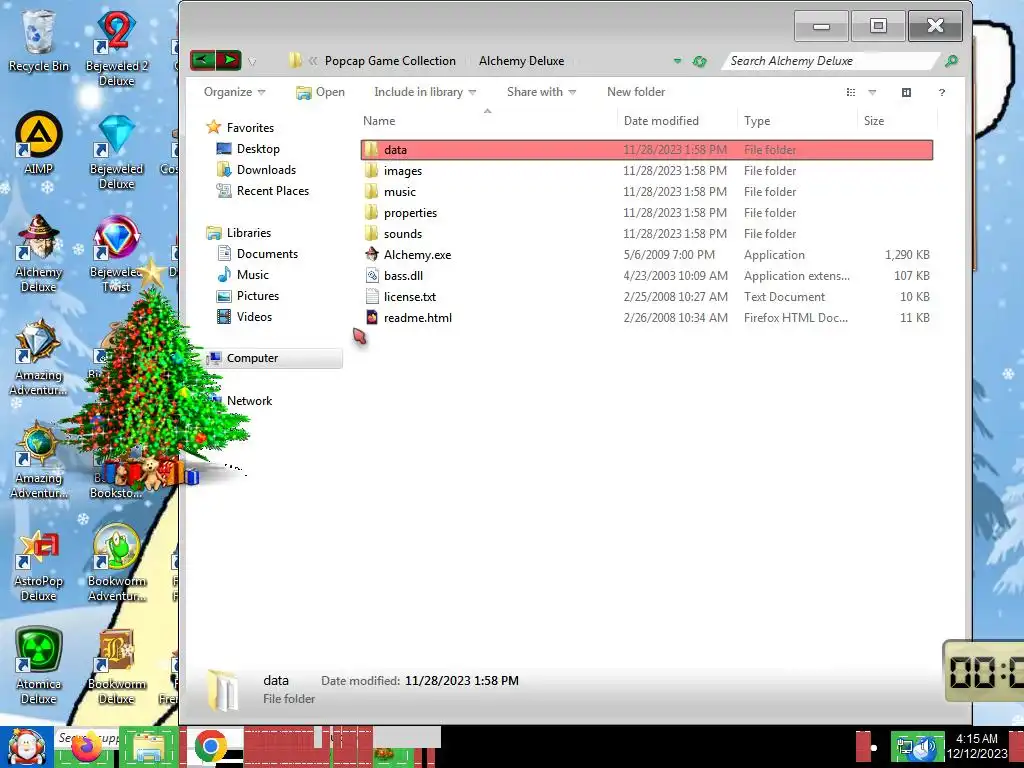1024x768 pixels.
Task: Open the Videos library
Action: (x=244, y=317)
